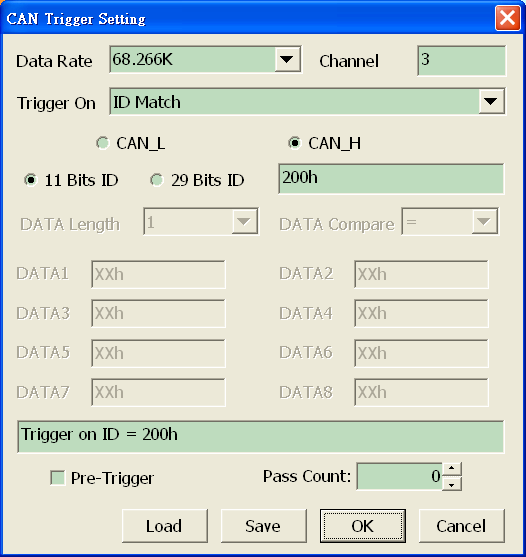526x557 pixels.
Task: Close the CAN Trigger Setting dialog
Action: pyautogui.click(x=508, y=18)
